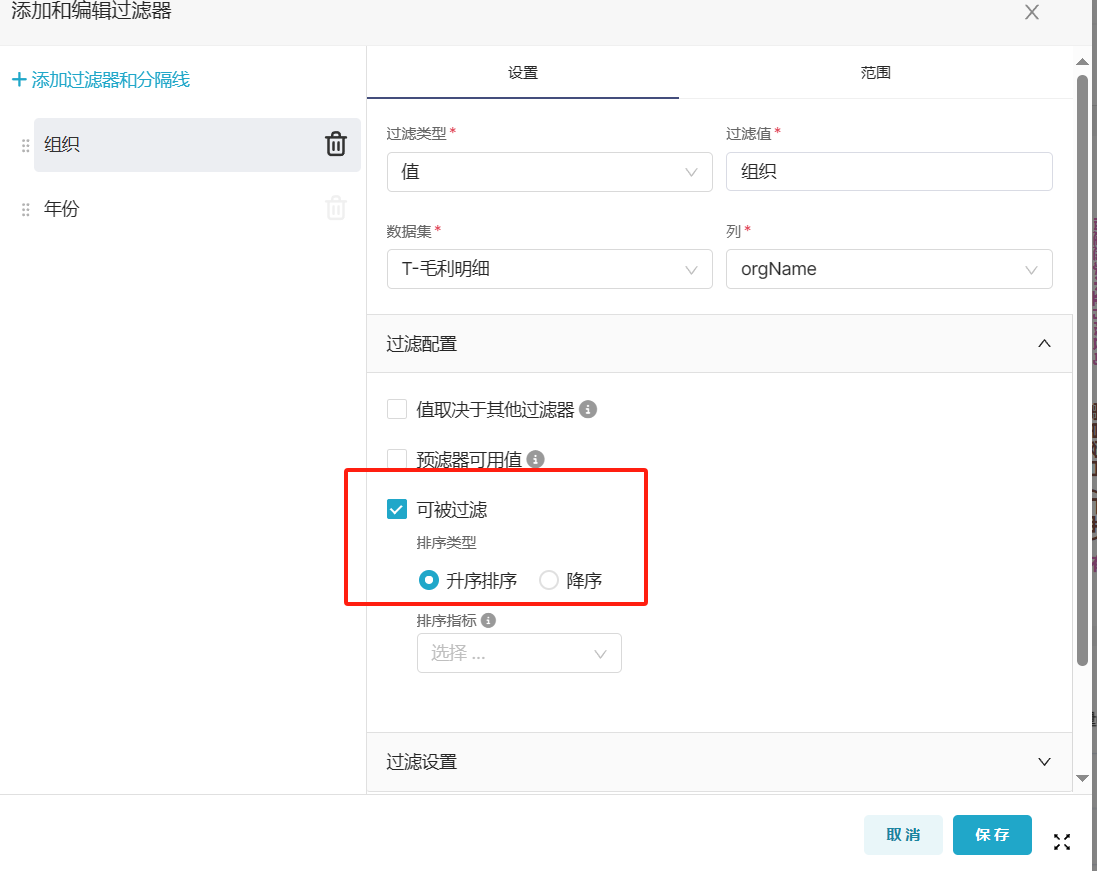Click info icon beside 预滤器可用值
Viewport: 1097px width, 871px height.
click(x=535, y=459)
